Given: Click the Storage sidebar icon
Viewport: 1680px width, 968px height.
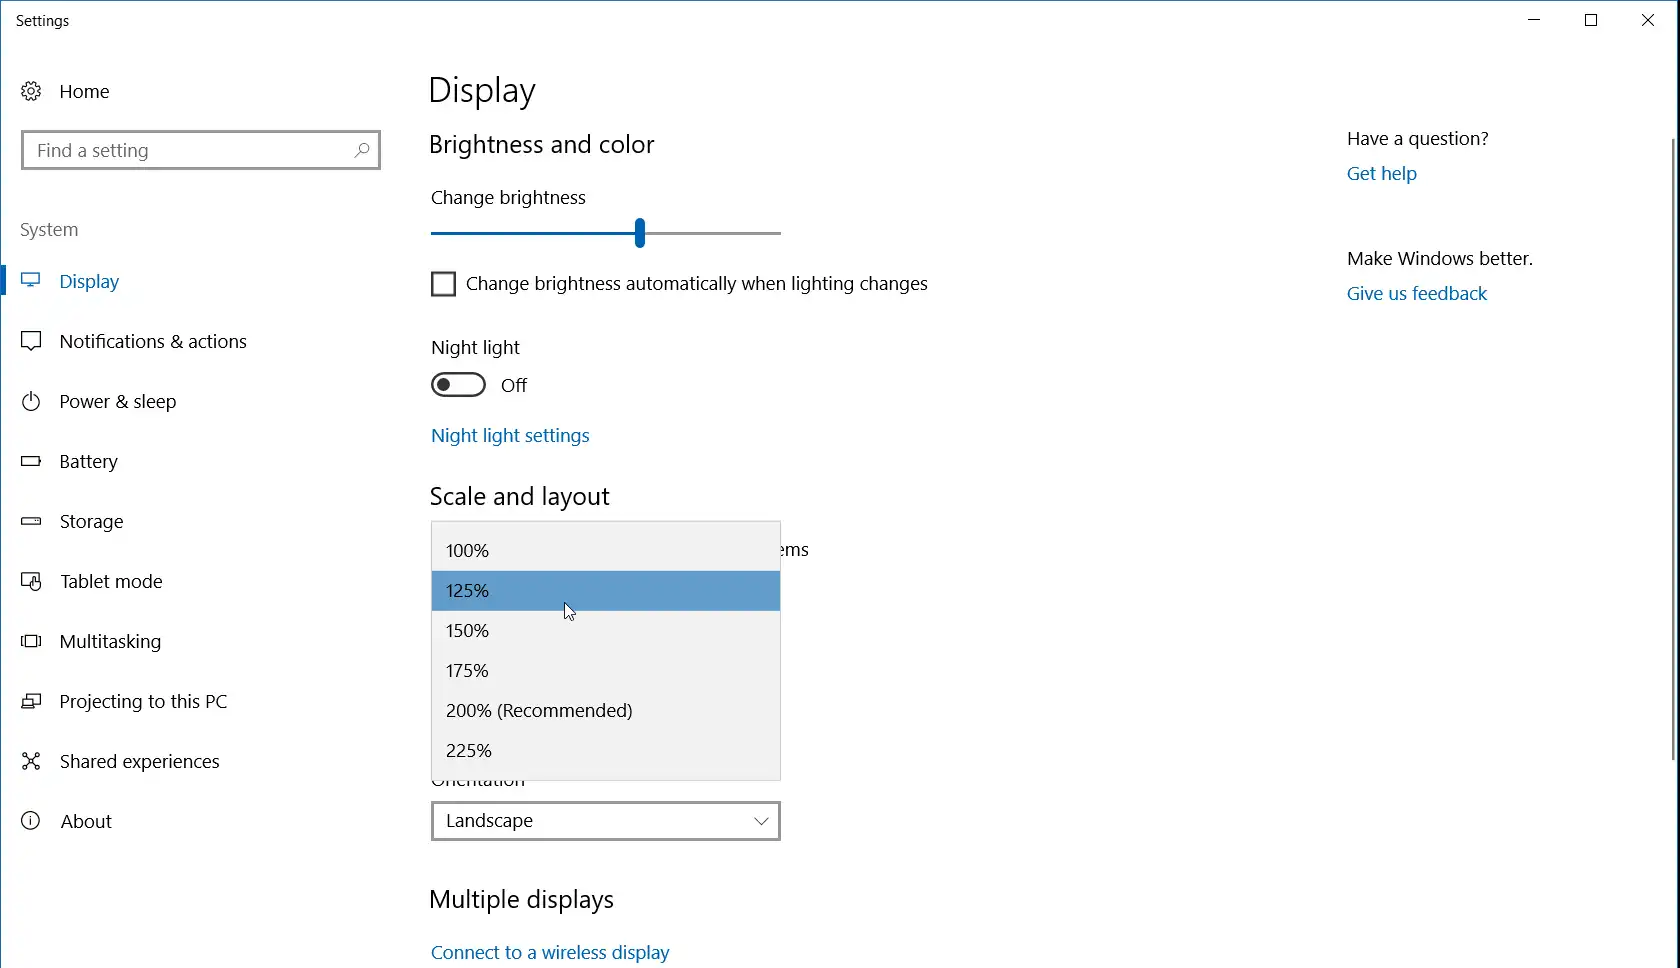Looking at the screenshot, I should (31, 521).
